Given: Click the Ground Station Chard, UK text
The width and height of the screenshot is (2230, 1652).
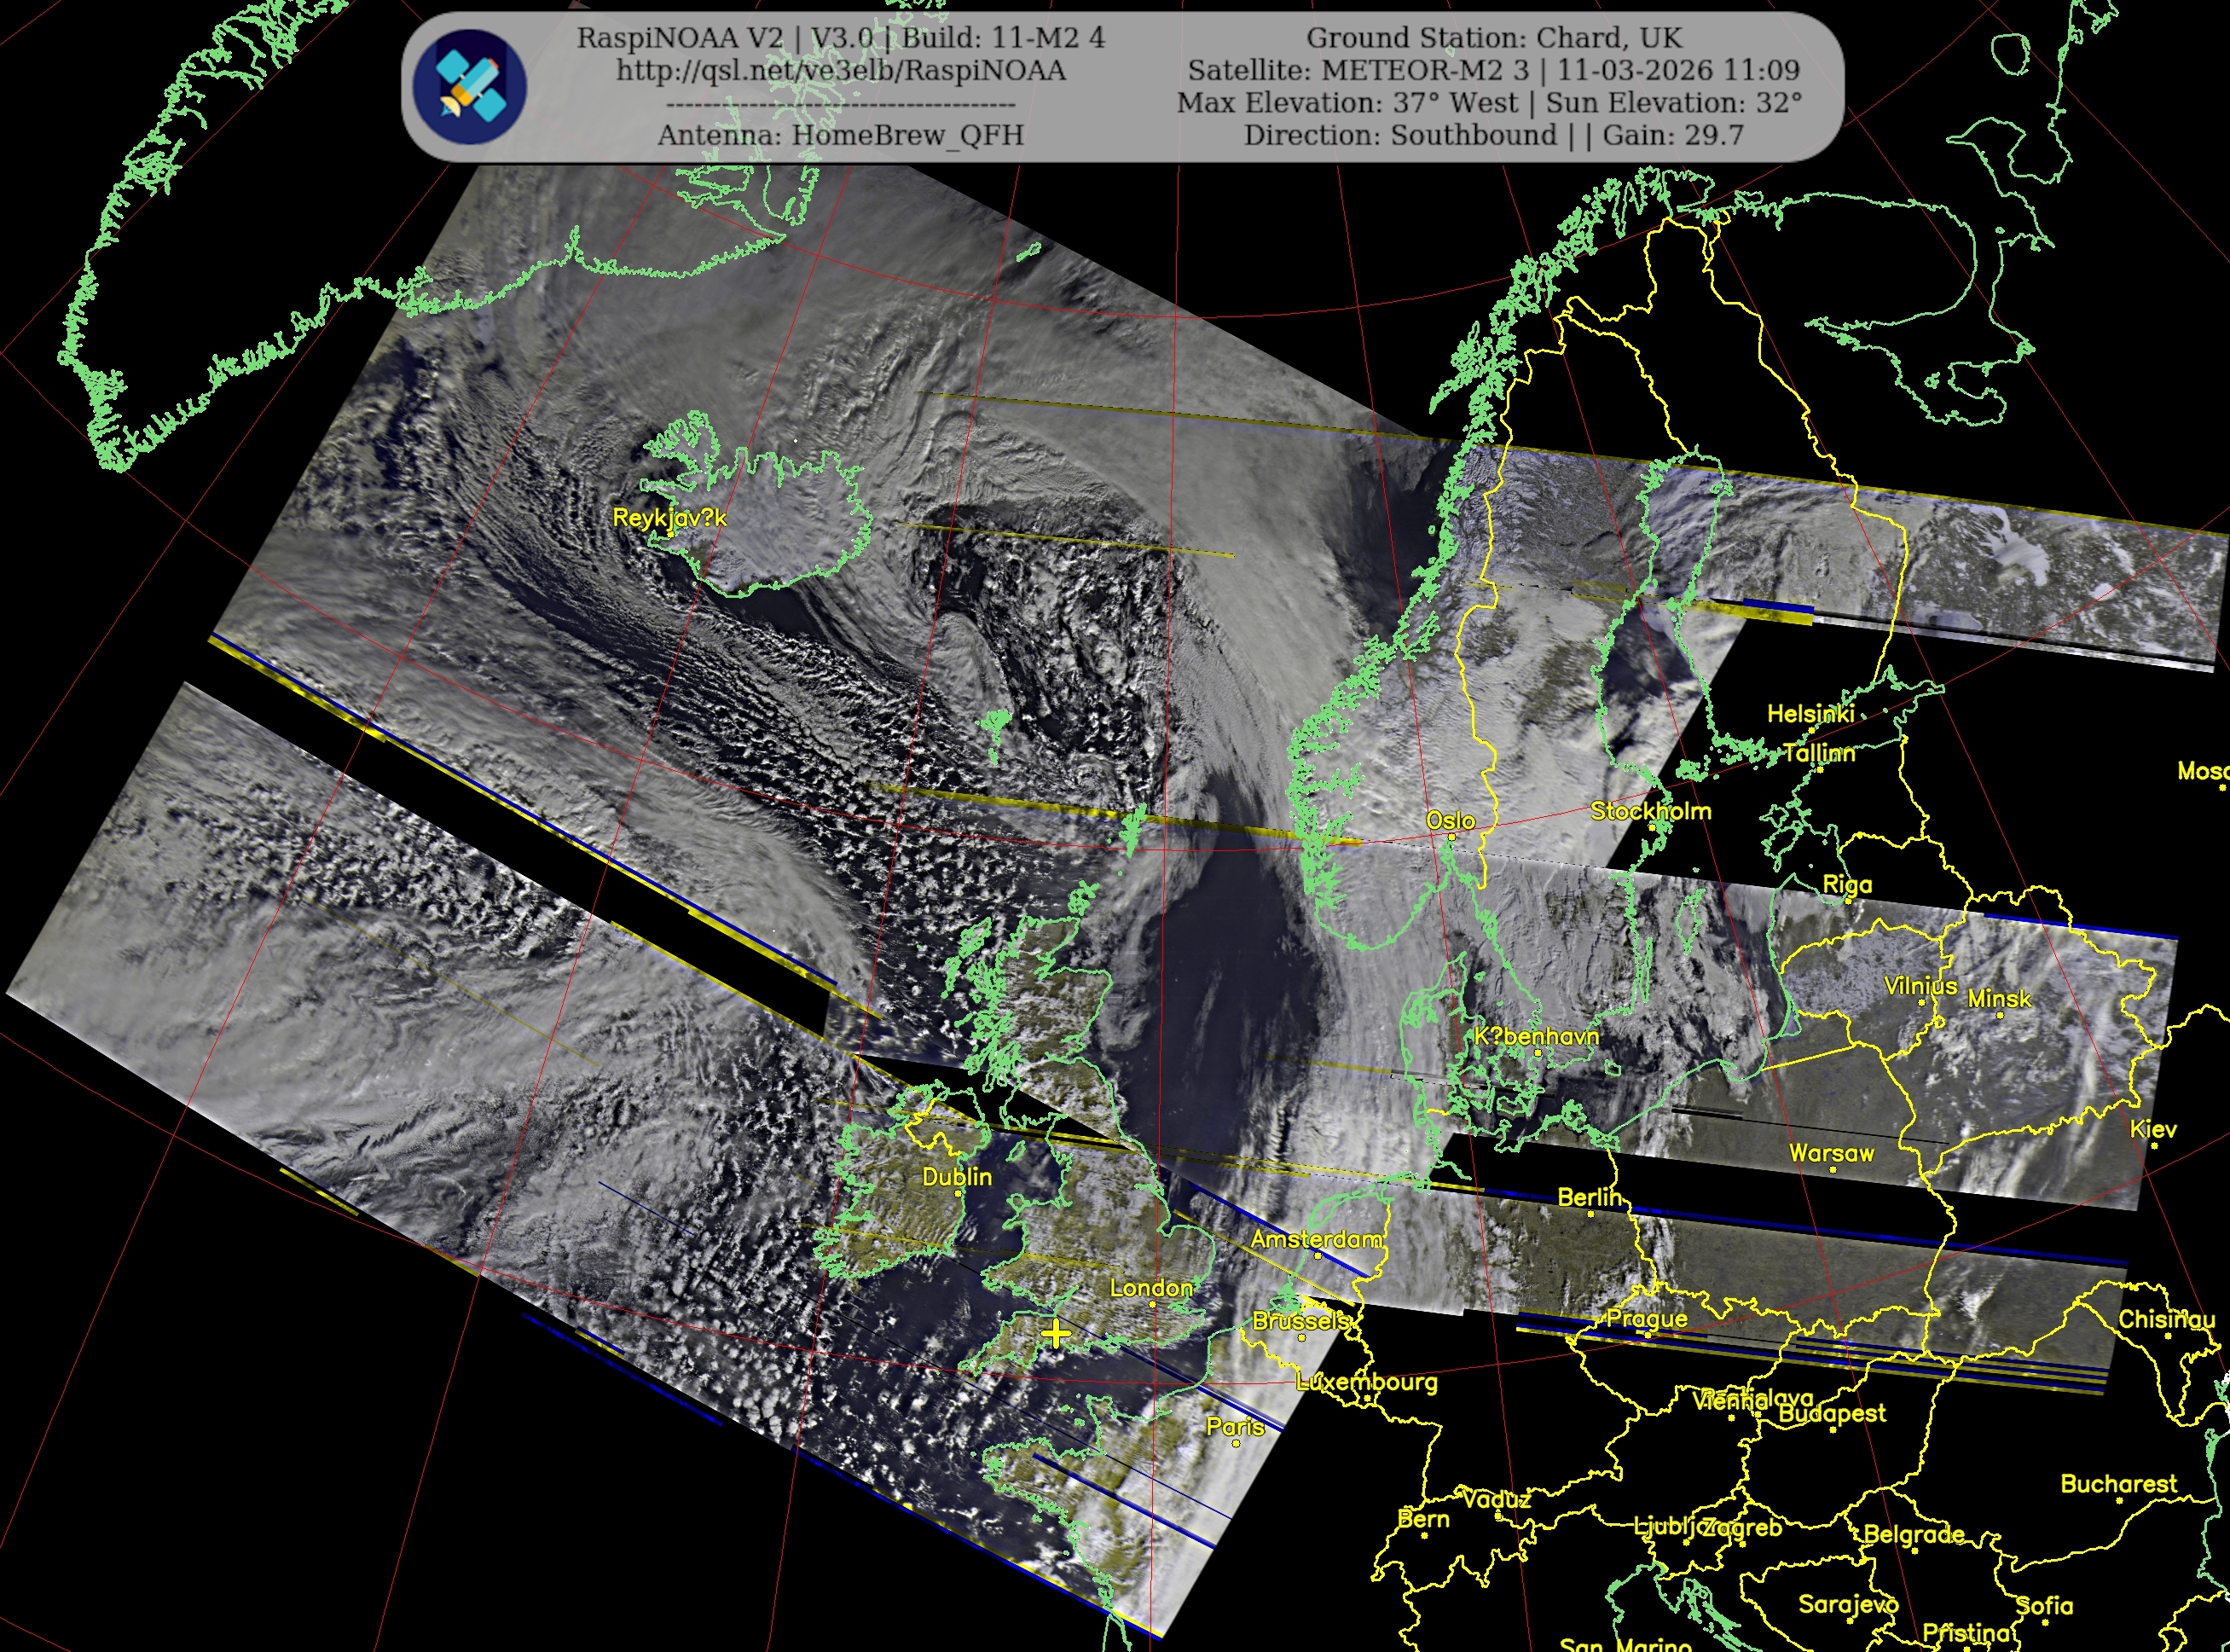Looking at the screenshot, I should 1494,38.
